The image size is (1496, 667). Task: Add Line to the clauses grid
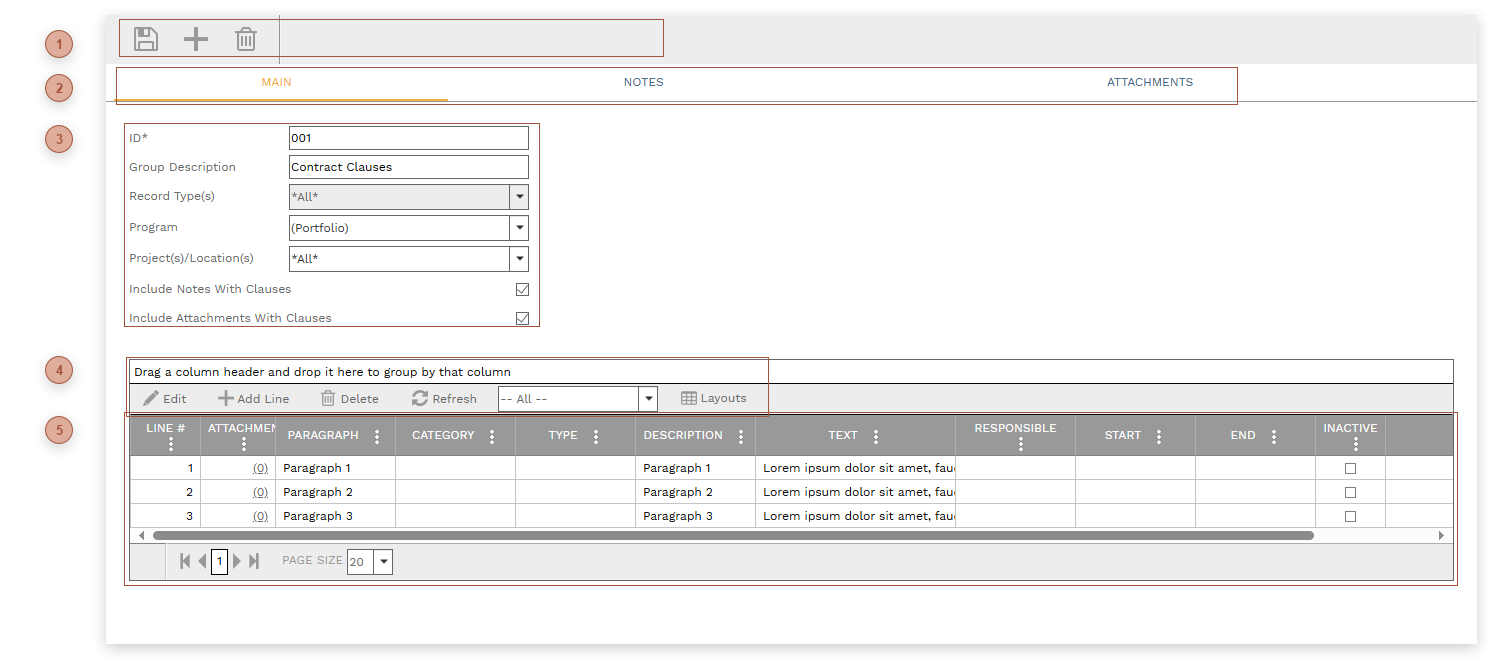point(254,398)
